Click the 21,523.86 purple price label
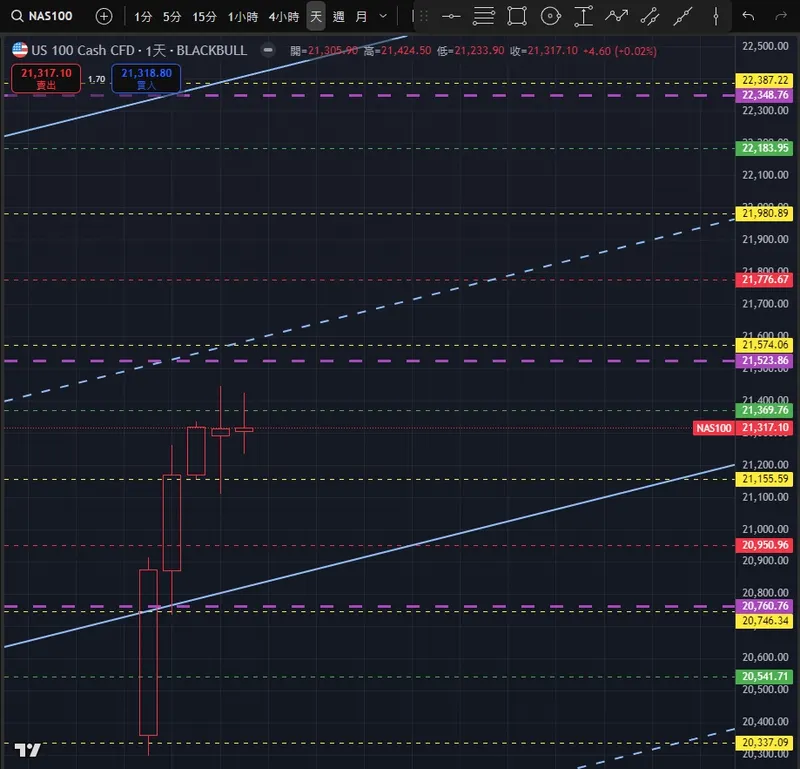Viewport: 800px width, 769px height. coord(764,361)
